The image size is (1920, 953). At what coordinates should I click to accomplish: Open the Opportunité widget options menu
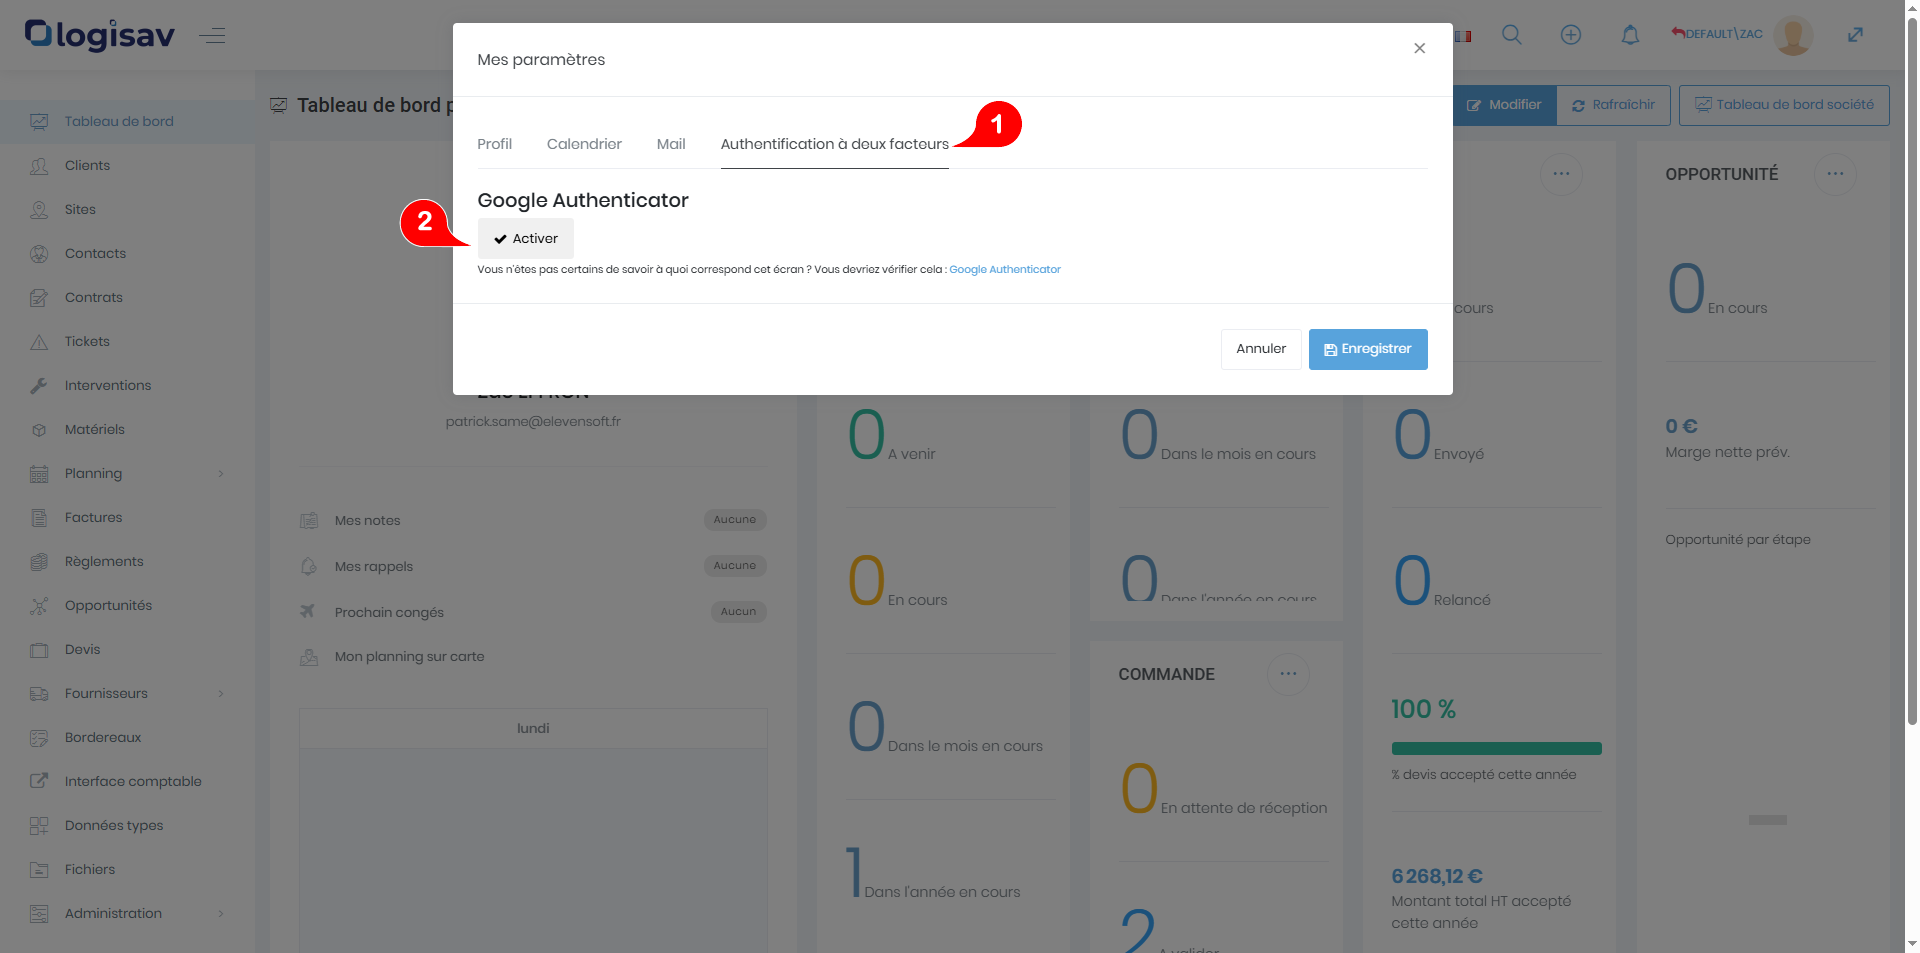tap(1834, 174)
